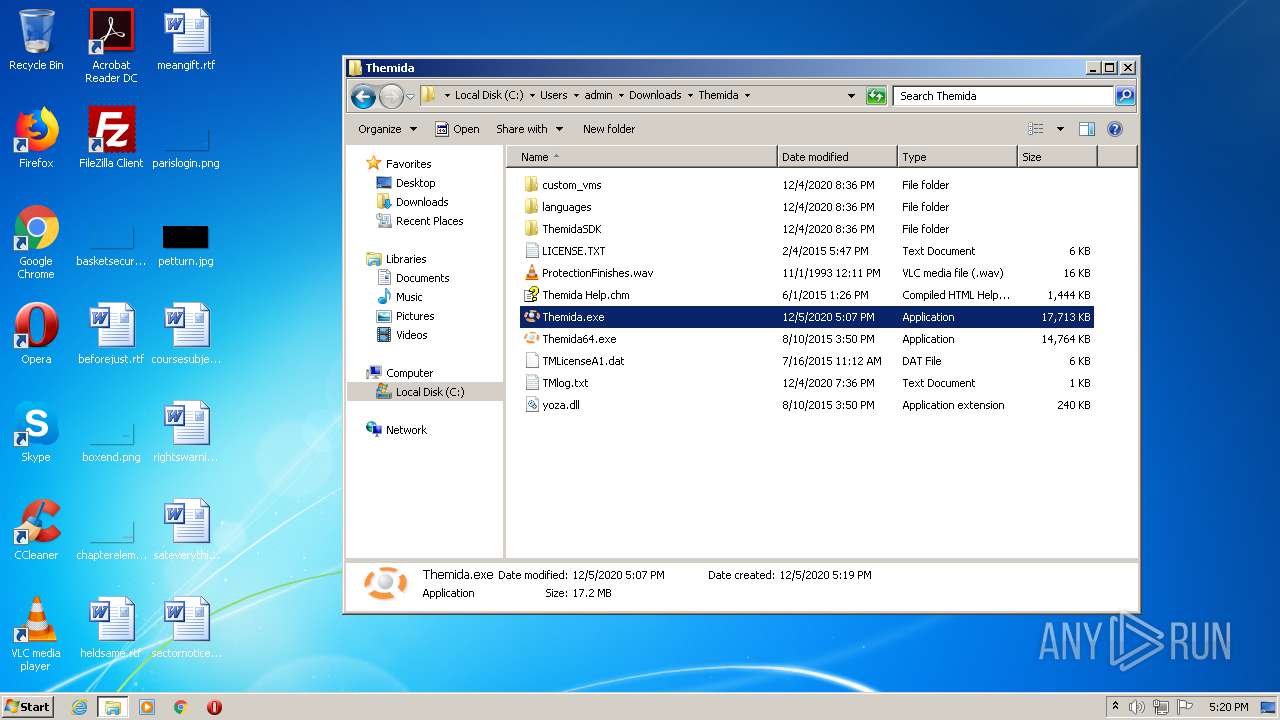Screen dimensions: 1280x720
Task: Click Local Disk (C:) in breadcrumb
Action: coord(489,96)
